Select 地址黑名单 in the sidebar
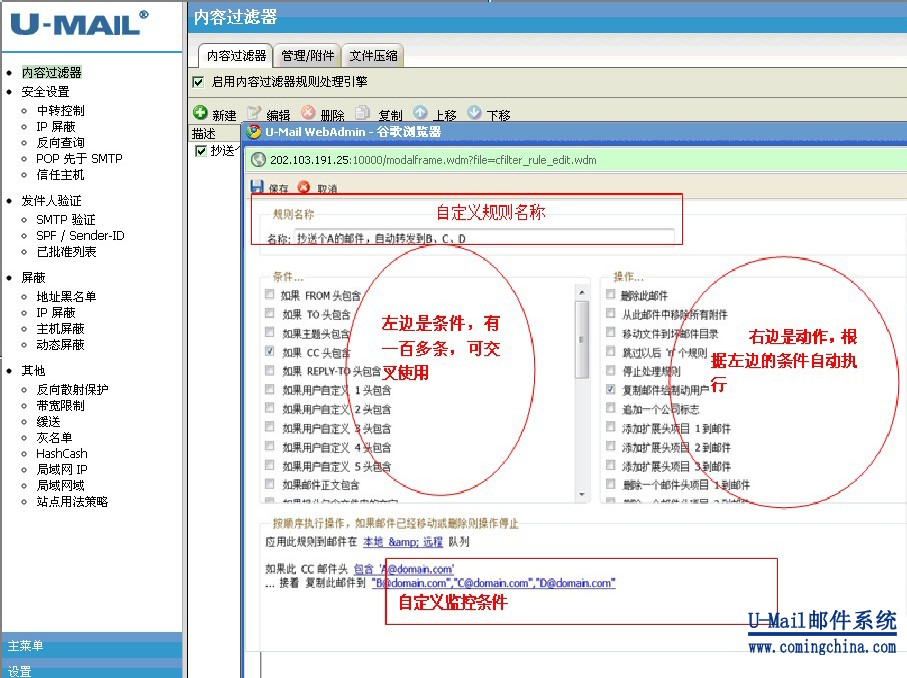Image resolution: width=907 pixels, height=678 pixels. (66, 297)
